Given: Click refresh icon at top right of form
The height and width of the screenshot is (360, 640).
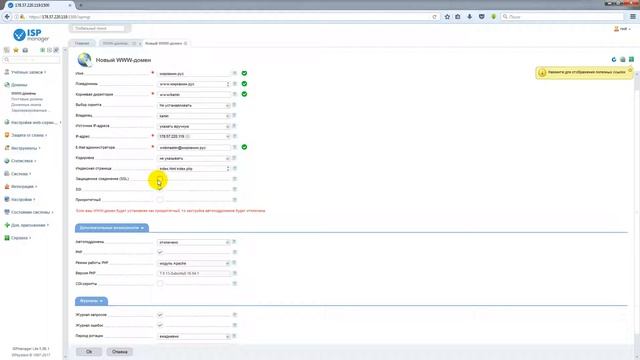Looking at the screenshot, I should coord(614,60).
